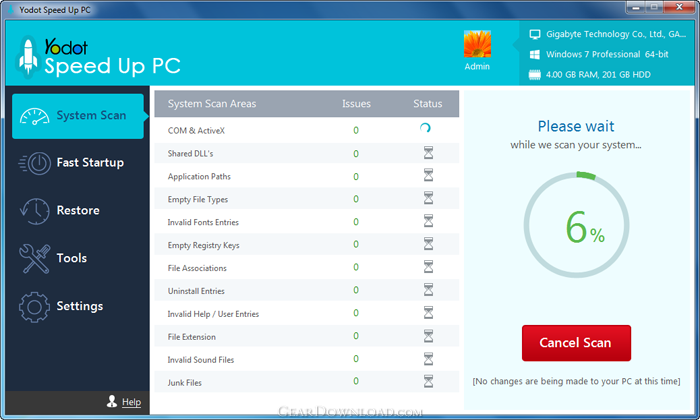The image size is (700, 420).
Task: Cancel the running scan
Action: pyautogui.click(x=576, y=343)
